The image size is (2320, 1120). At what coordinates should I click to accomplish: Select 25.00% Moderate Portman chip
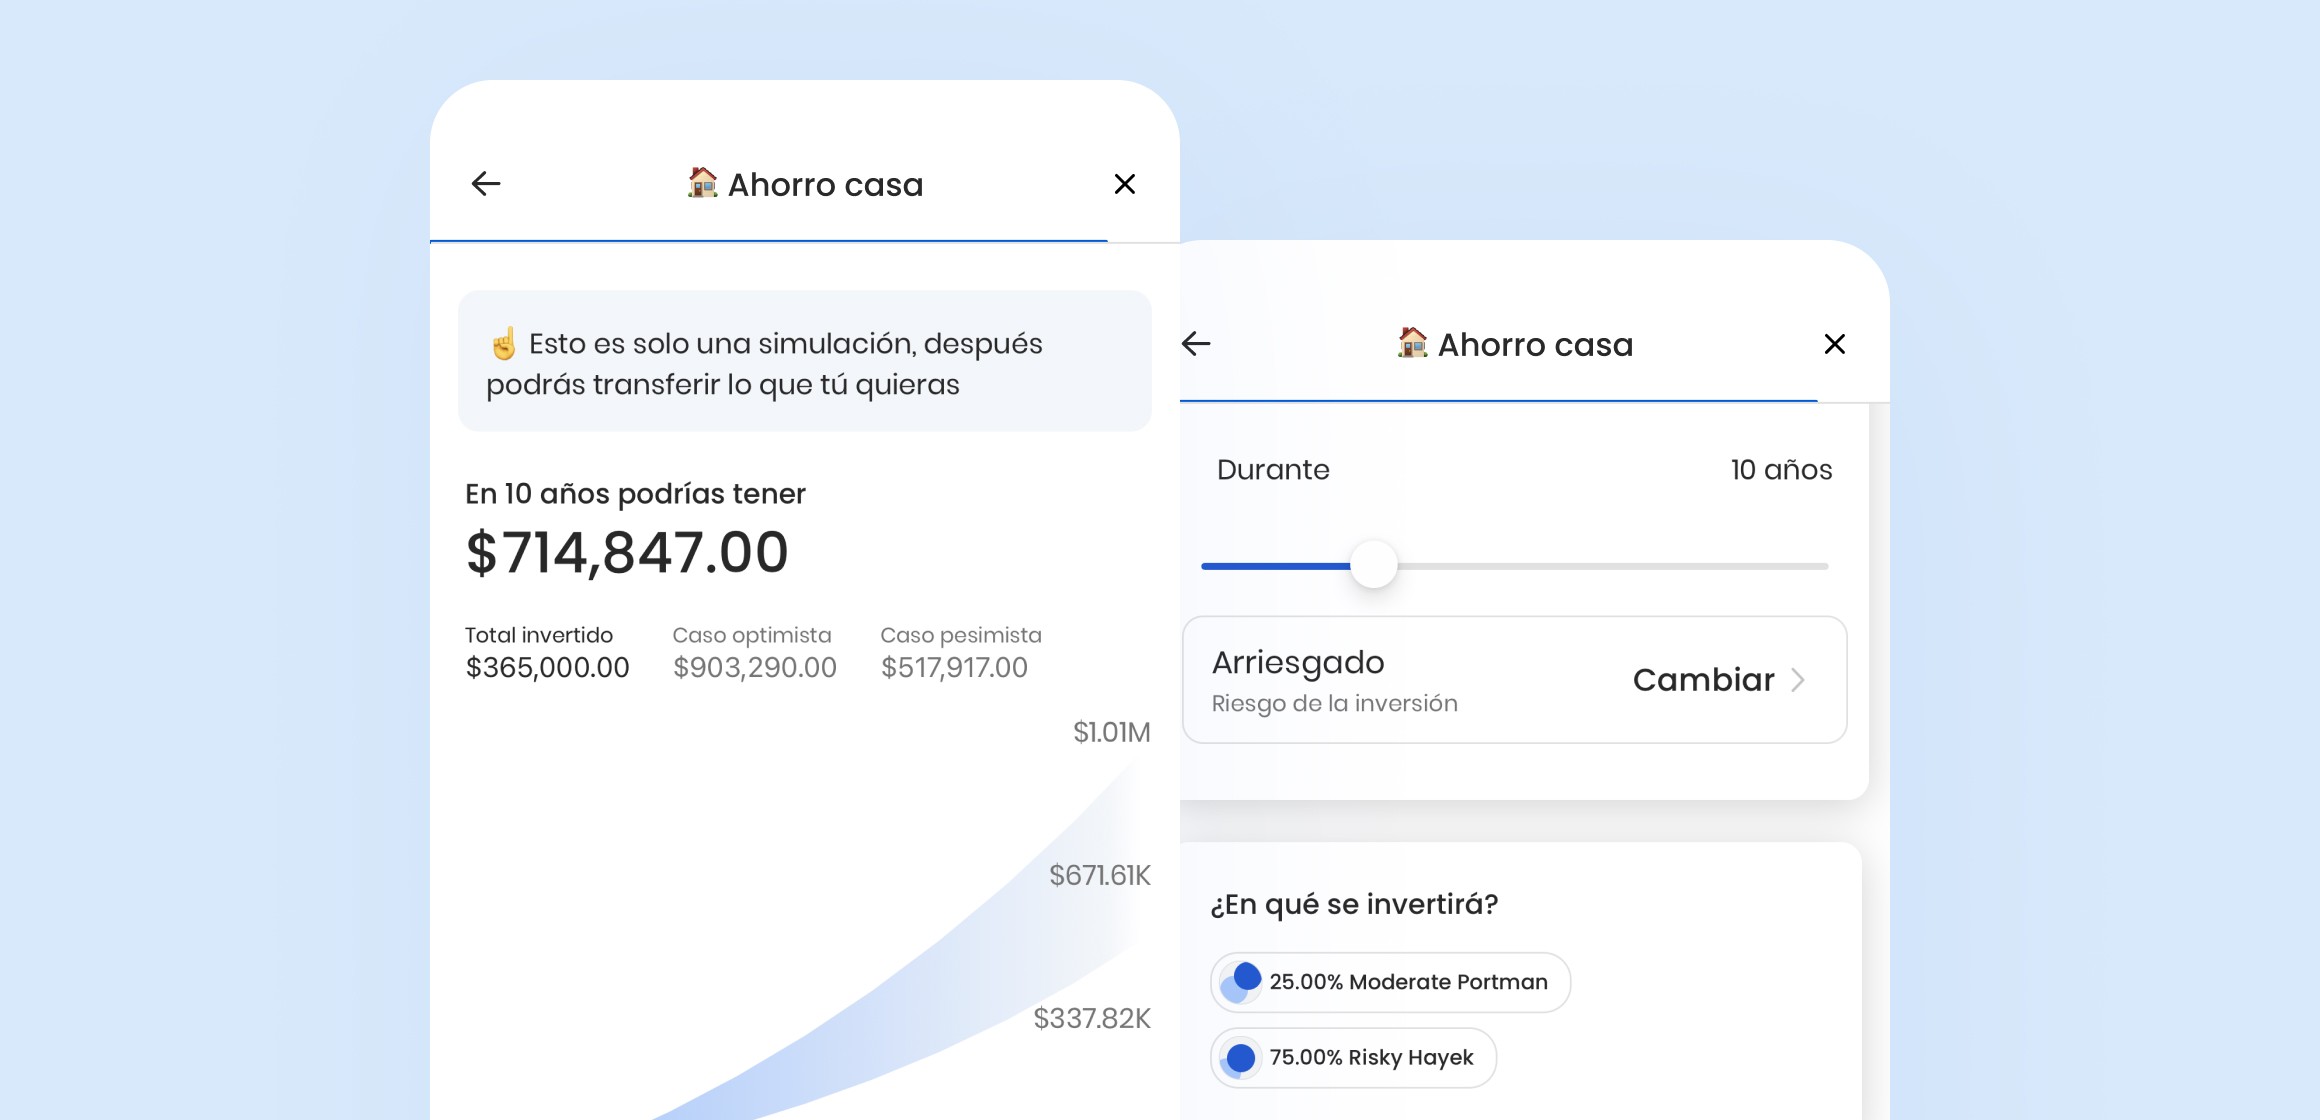click(x=1408, y=982)
